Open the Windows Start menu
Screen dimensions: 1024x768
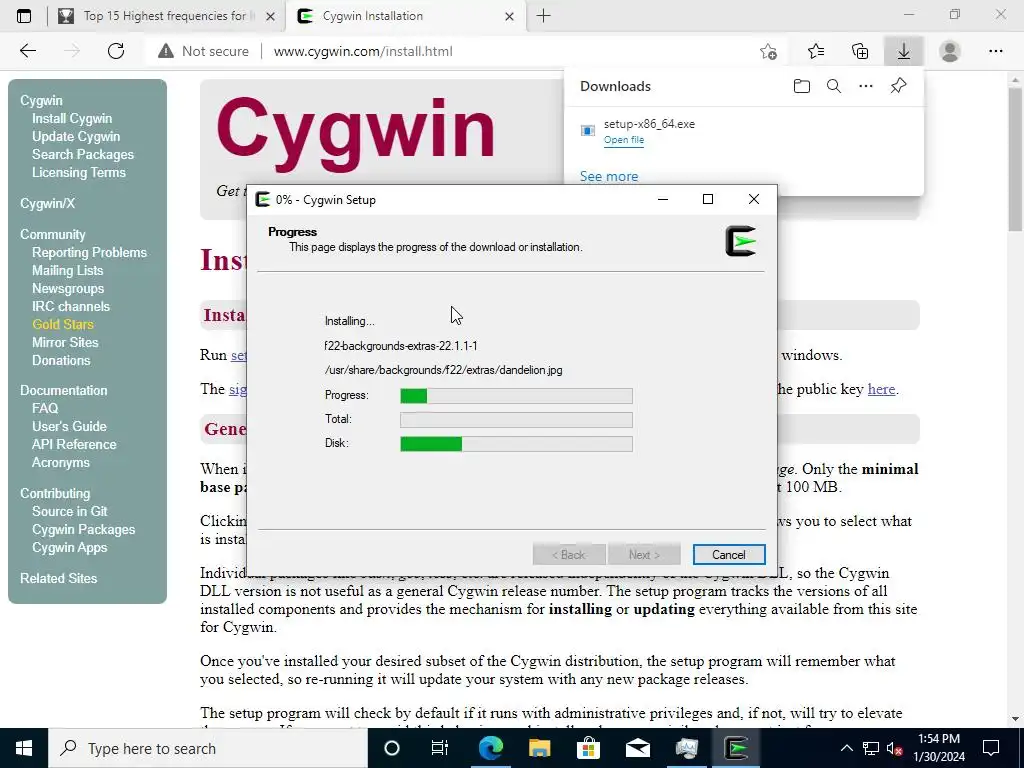tap(24, 748)
